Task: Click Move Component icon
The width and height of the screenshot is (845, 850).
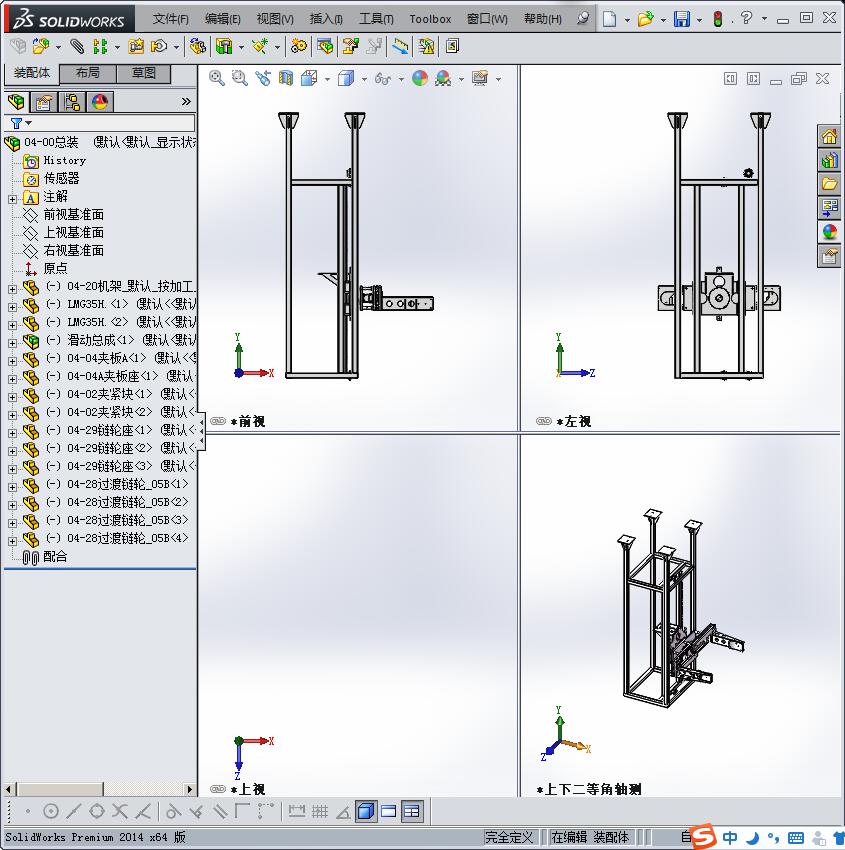Action: pyautogui.click(x=159, y=47)
